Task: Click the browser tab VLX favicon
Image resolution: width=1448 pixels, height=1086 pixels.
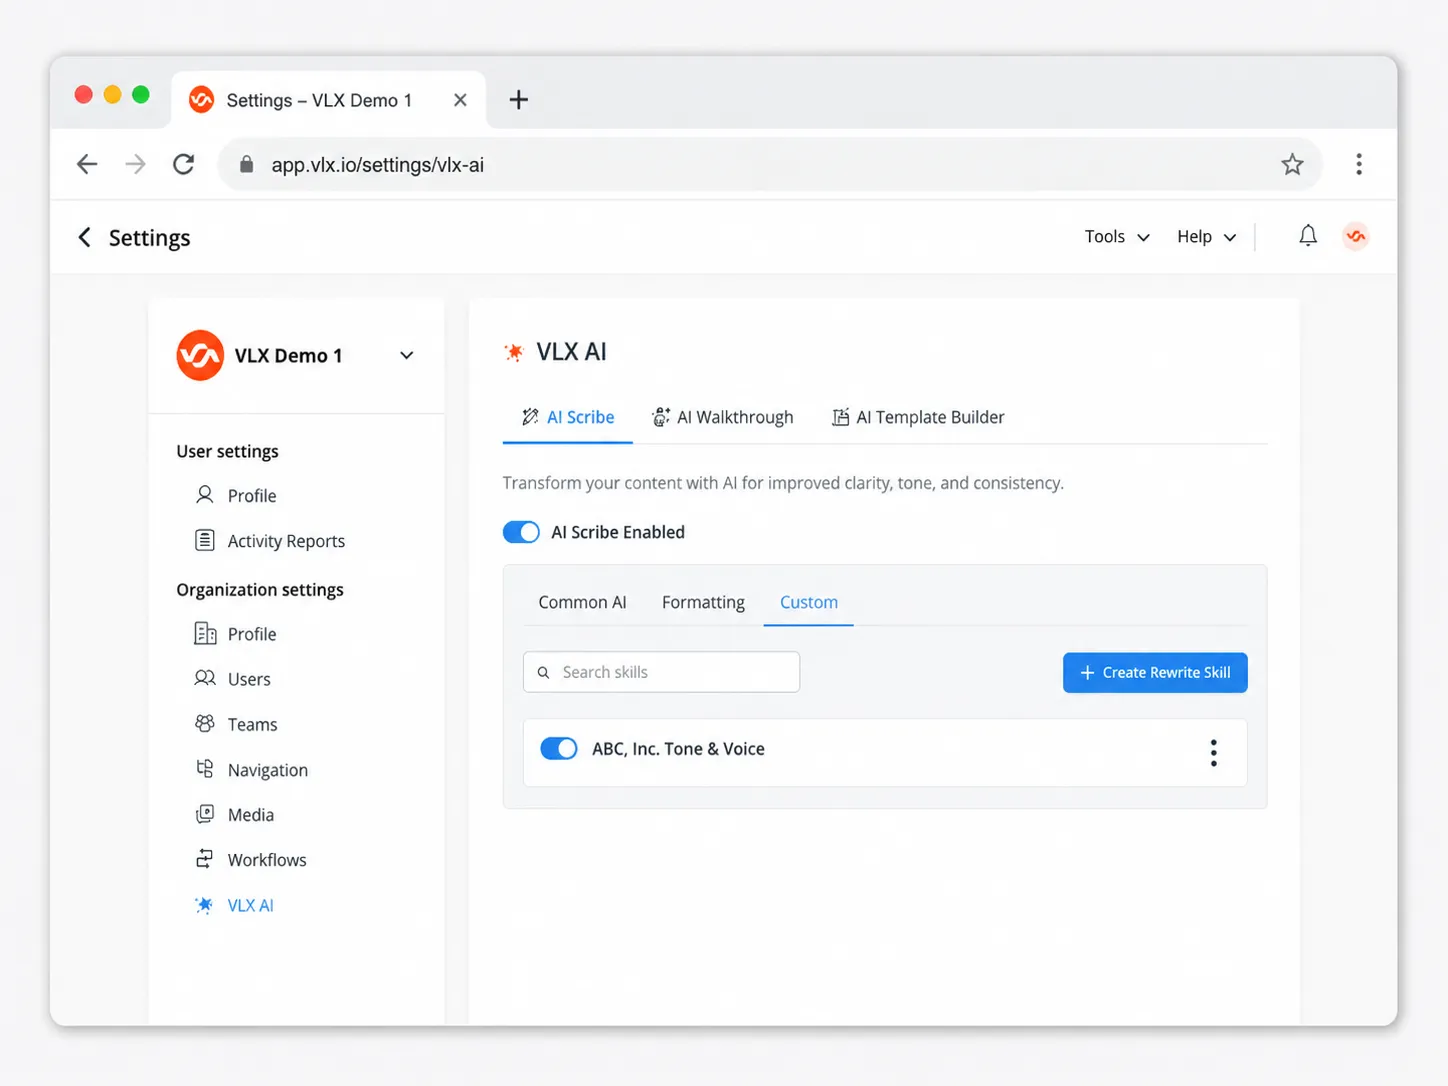Action: point(201,100)
